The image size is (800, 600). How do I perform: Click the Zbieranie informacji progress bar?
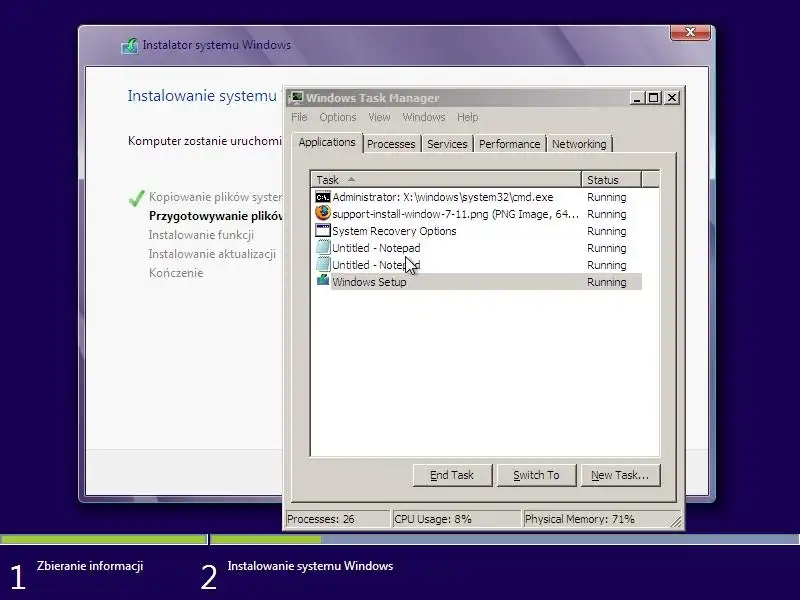104,539
